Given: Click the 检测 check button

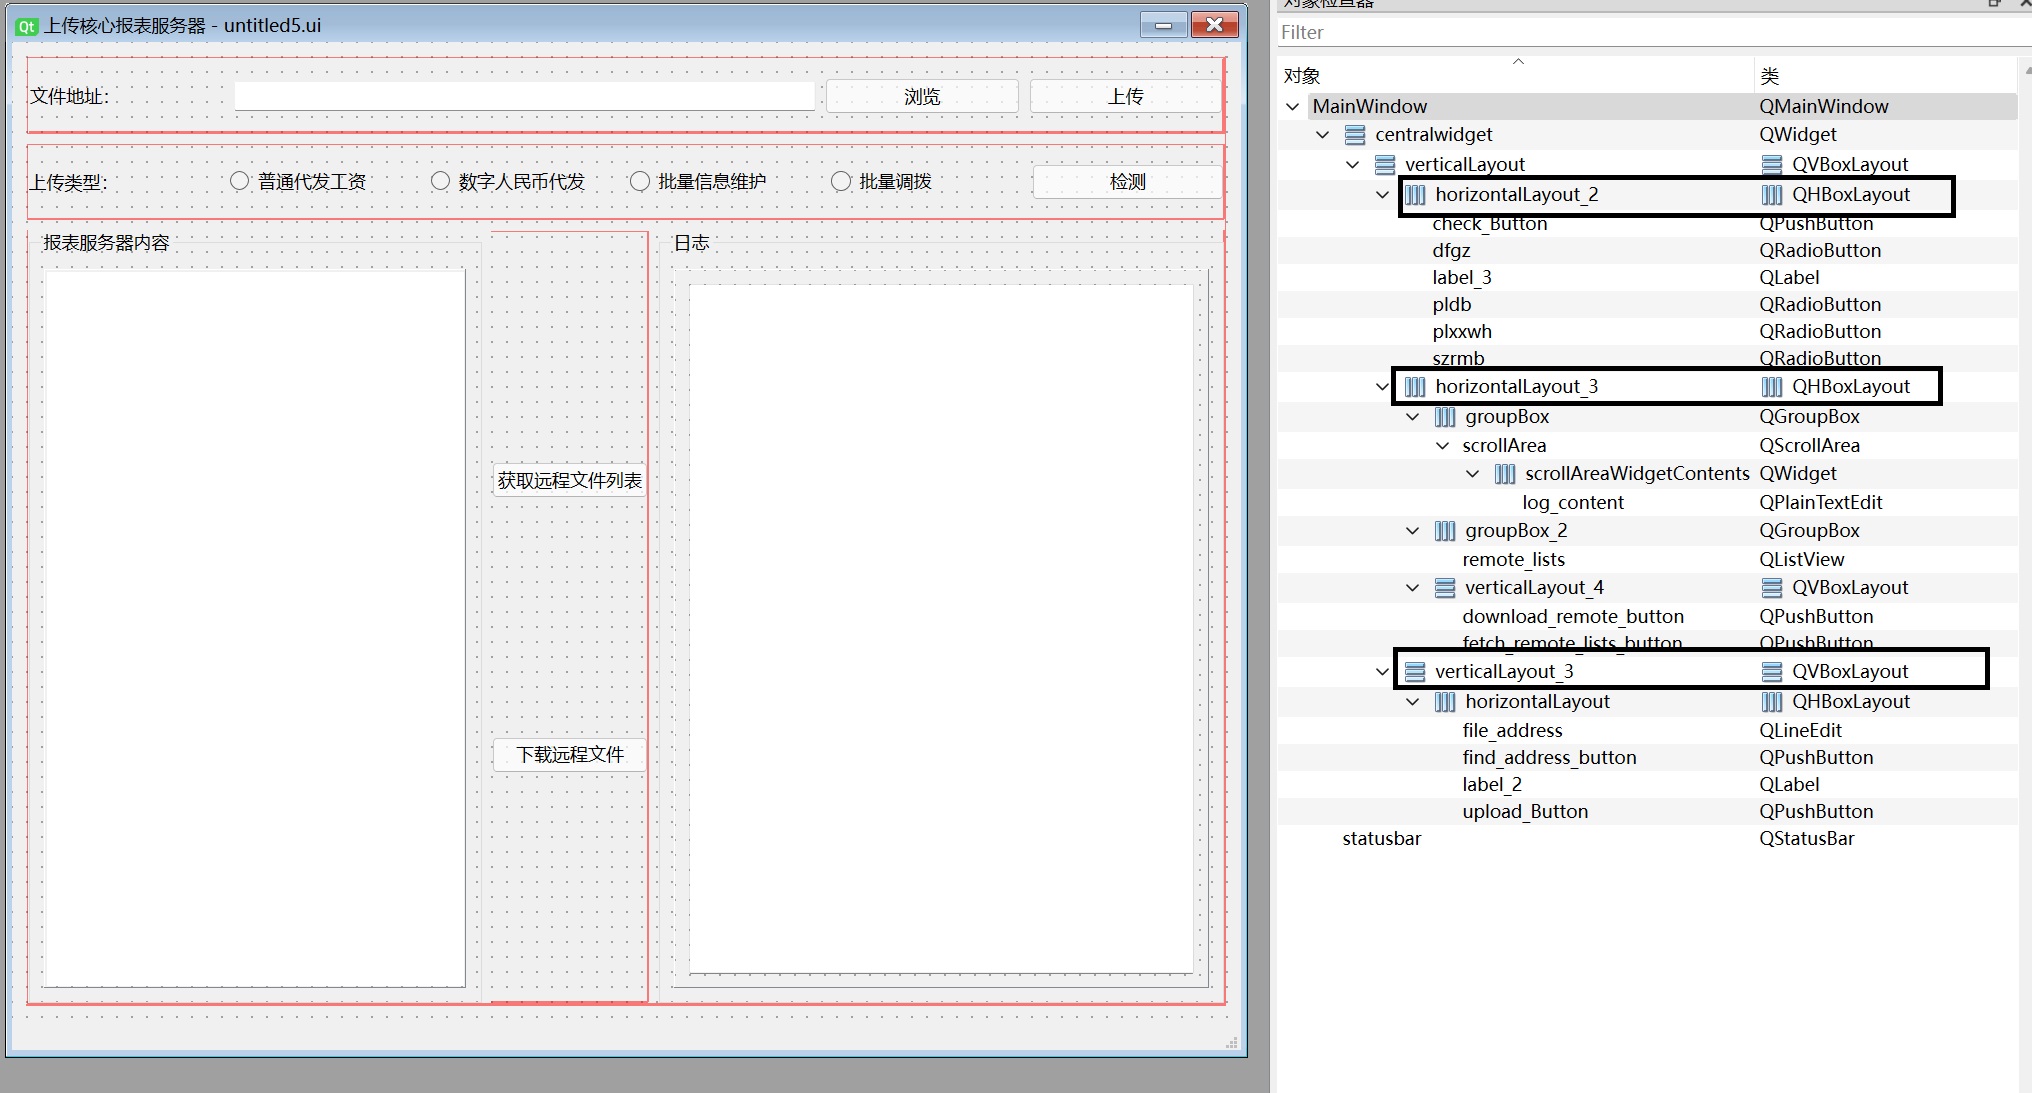Looking at the screenshot, I should (x=1127, y=182).
